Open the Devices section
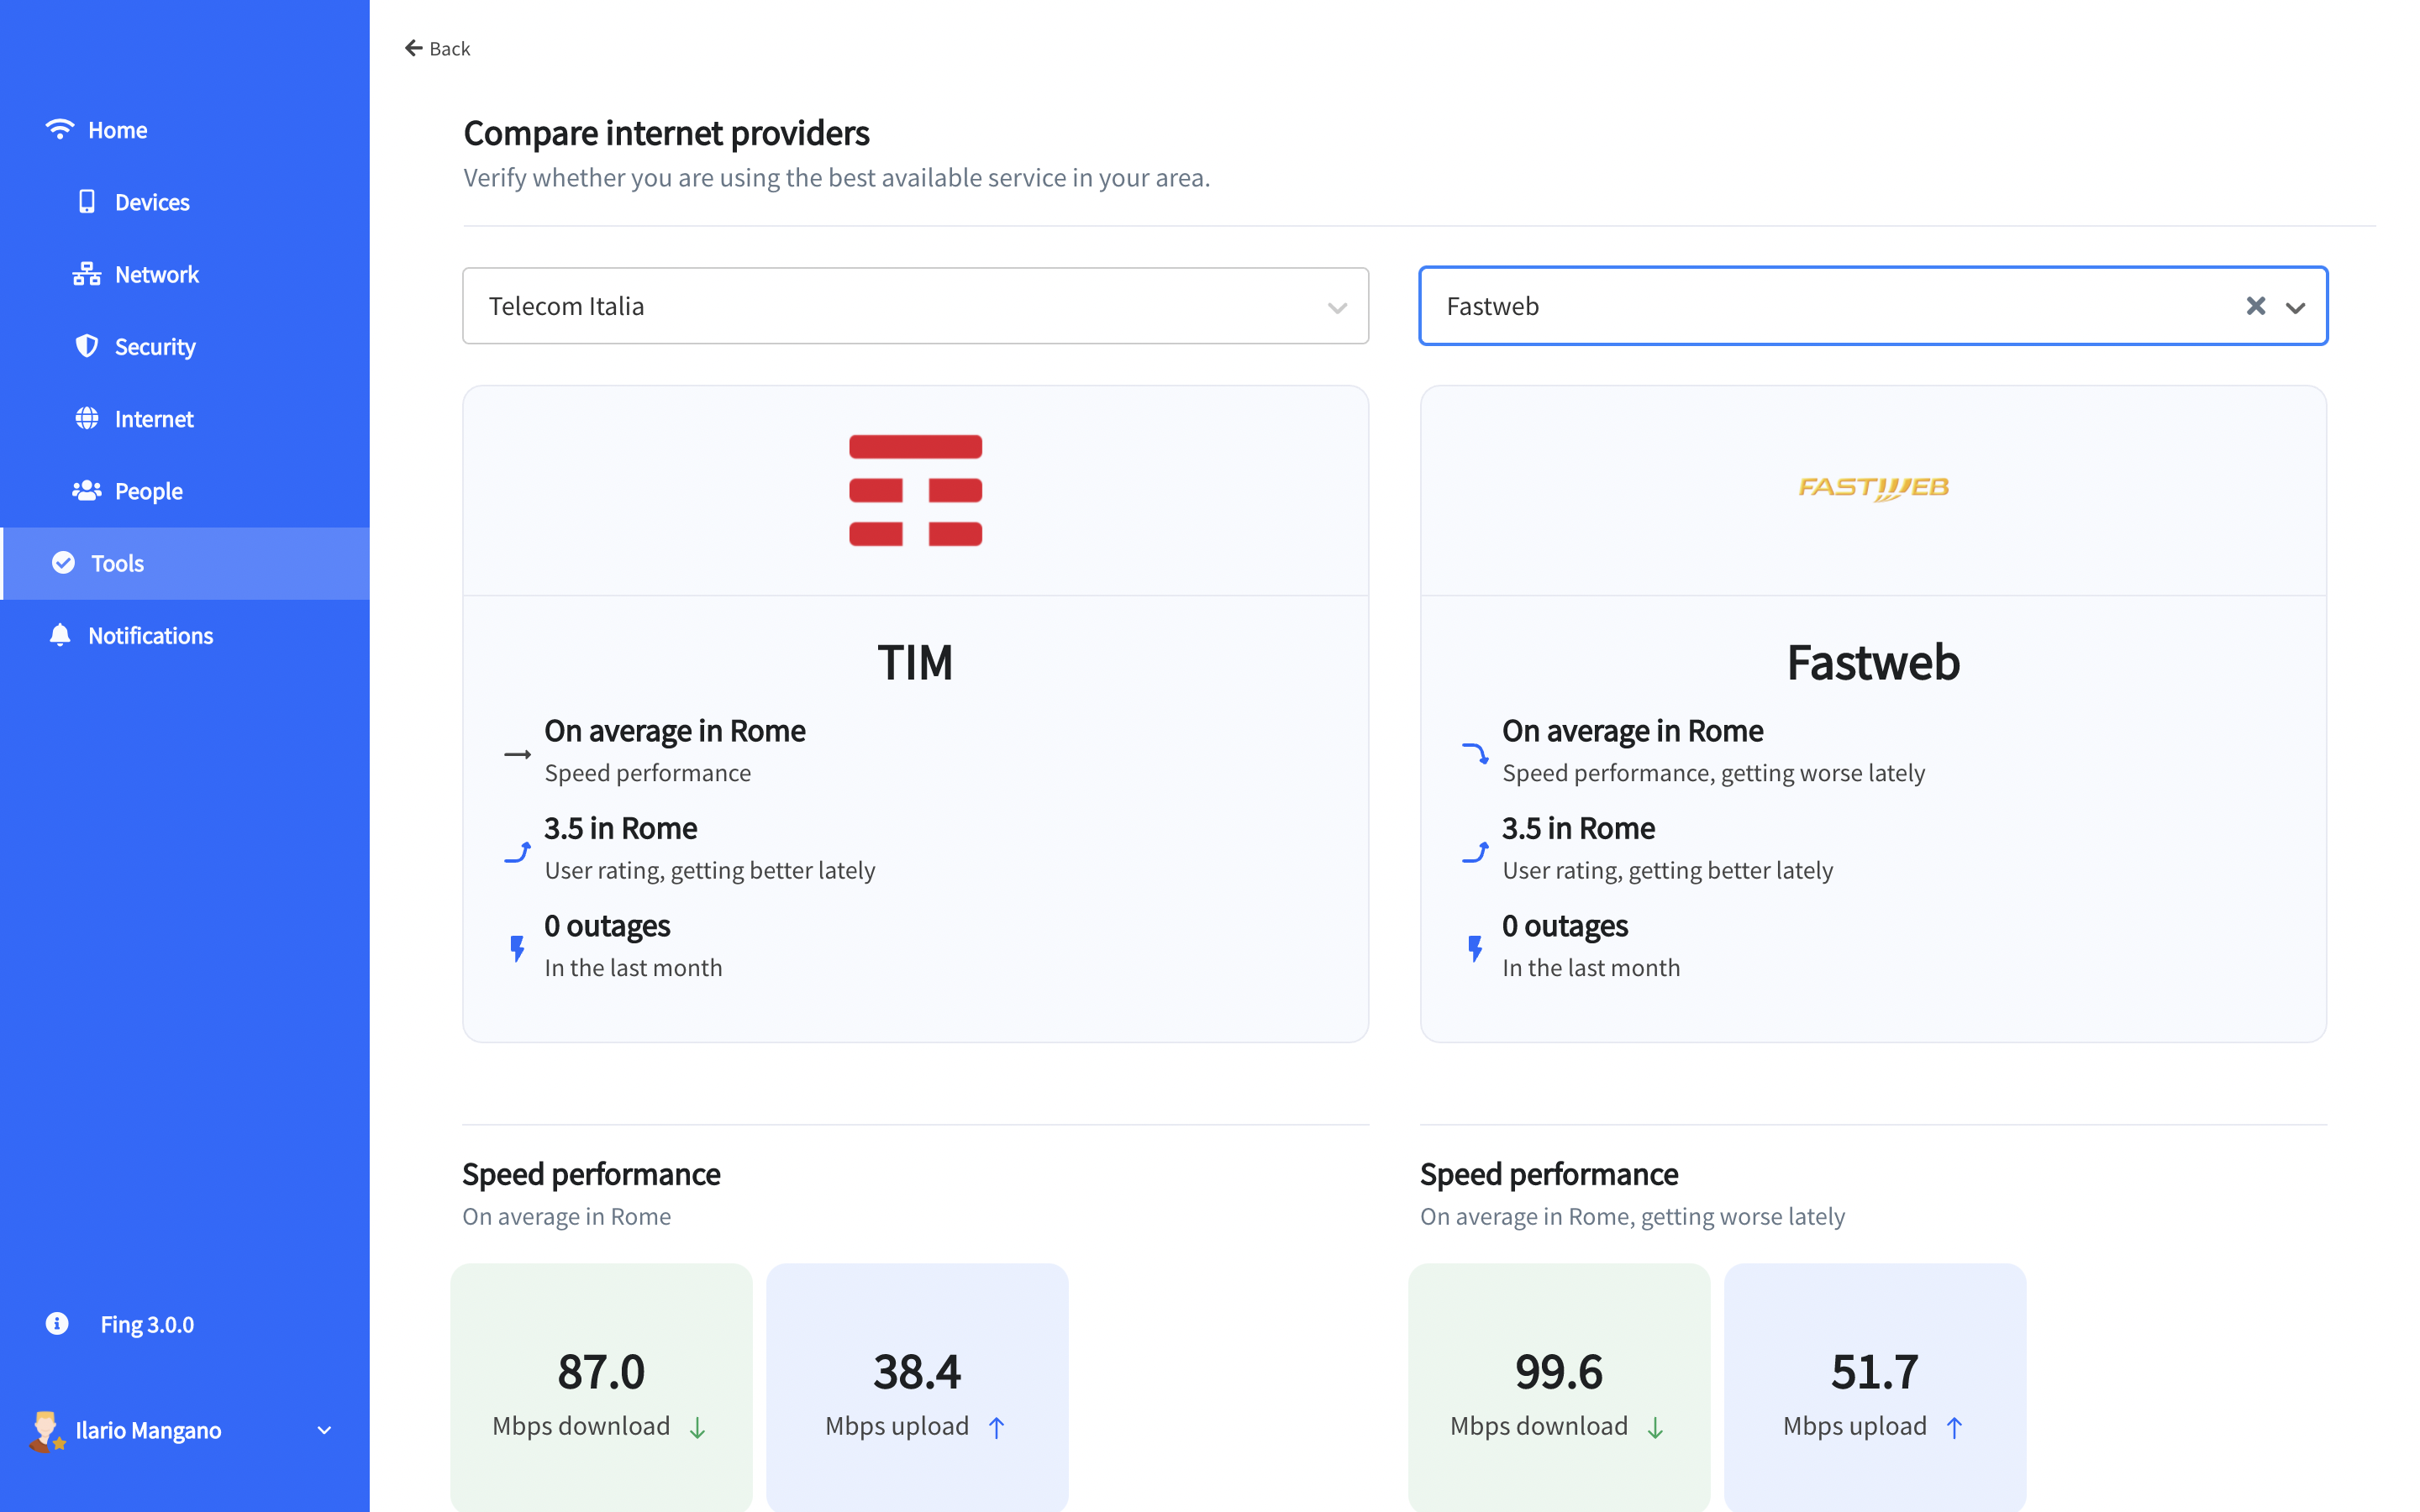The image size is (2420, 1512). tap(185, 202)
